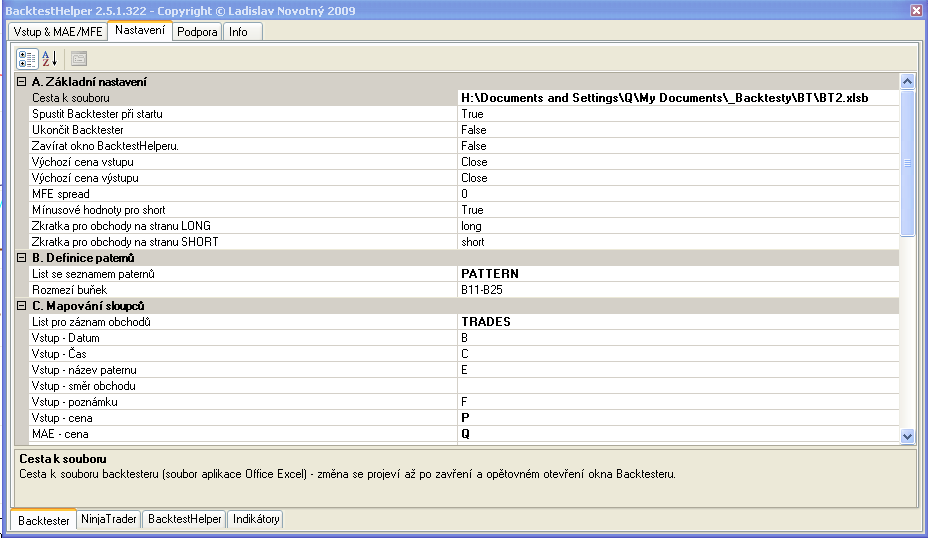928x538 pixels.
Task: Edit the LONG abbreviation value long
Action: [678, 225]
